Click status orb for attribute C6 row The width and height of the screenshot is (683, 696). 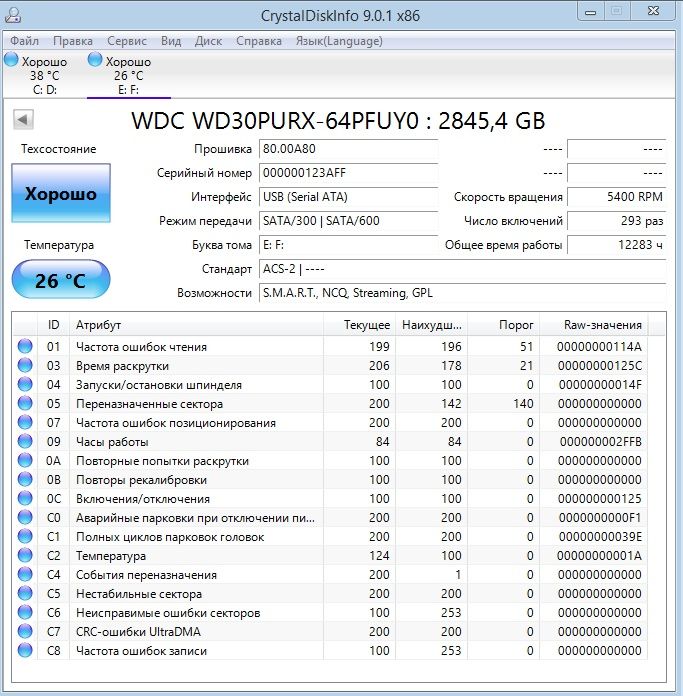coord(25,613)
